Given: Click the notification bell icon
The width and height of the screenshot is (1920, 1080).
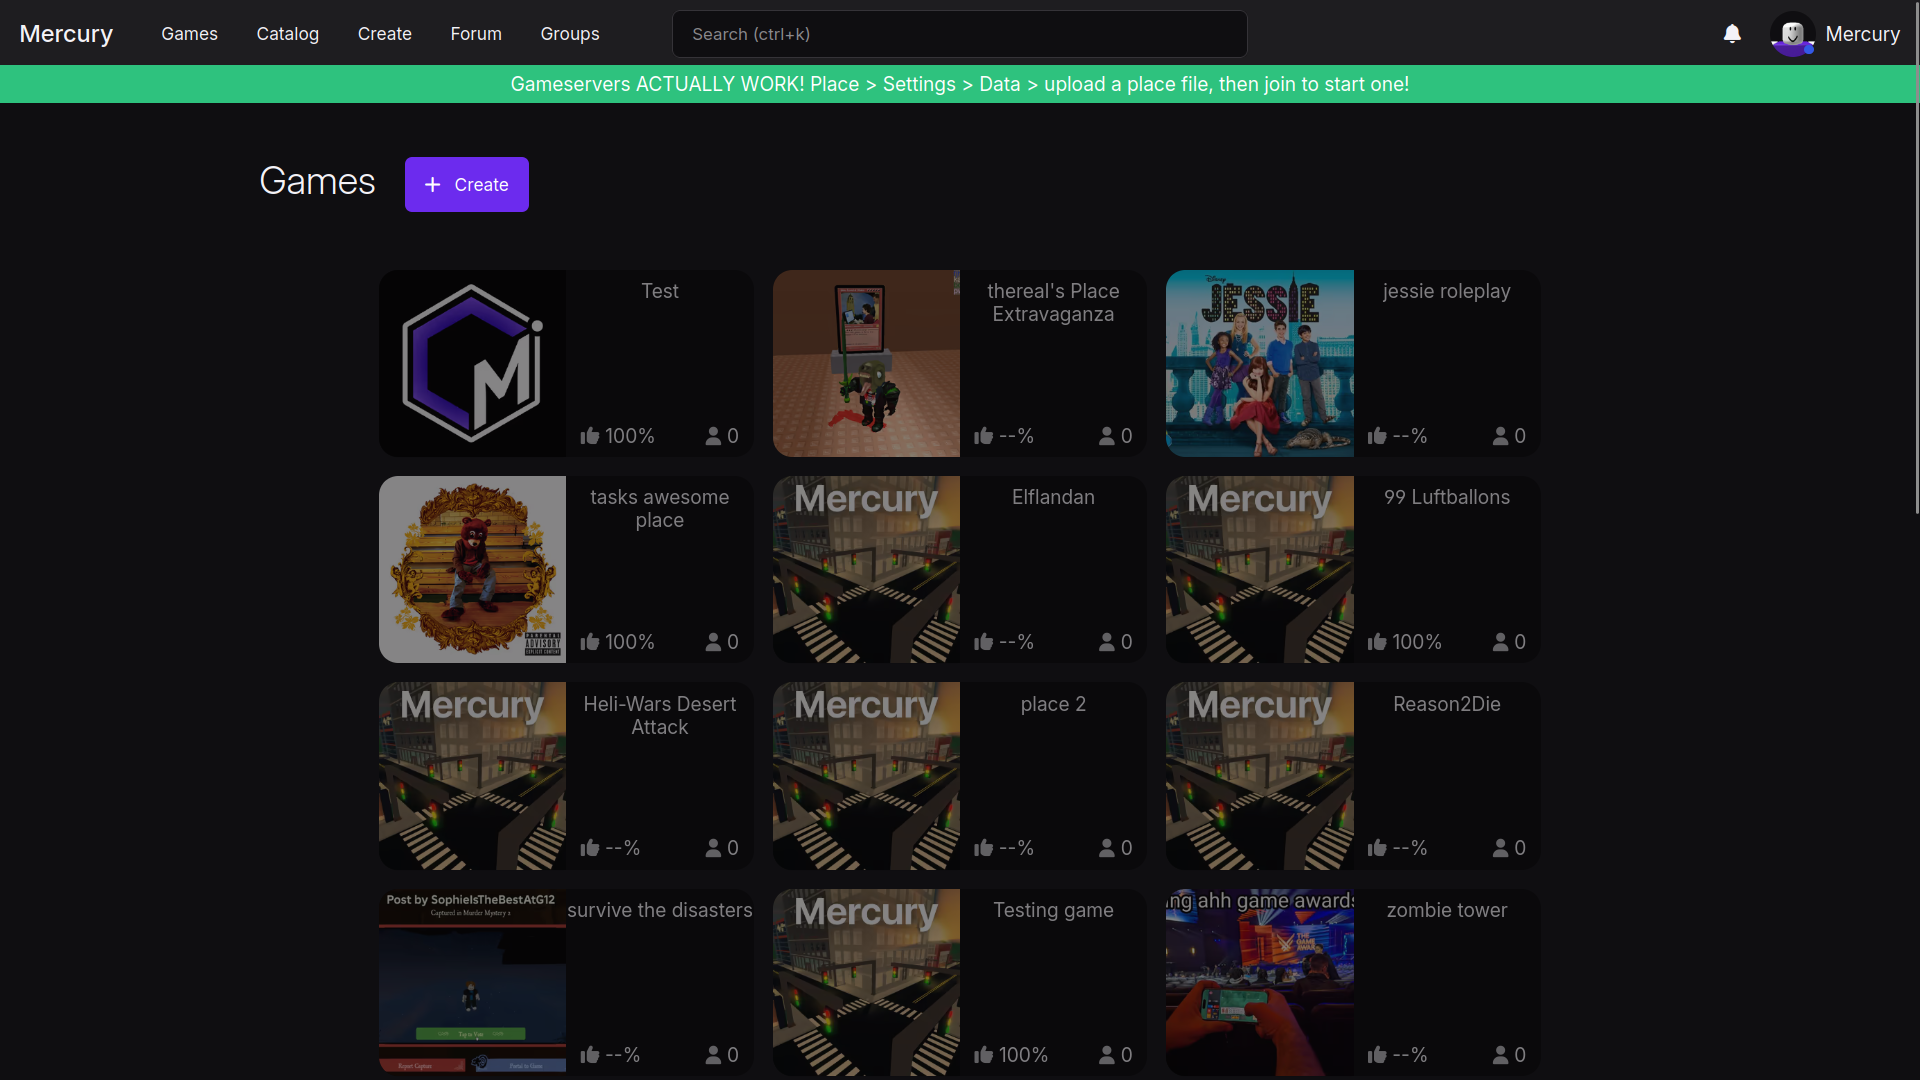Looking at the screenshot, I should click(1732, 34).
